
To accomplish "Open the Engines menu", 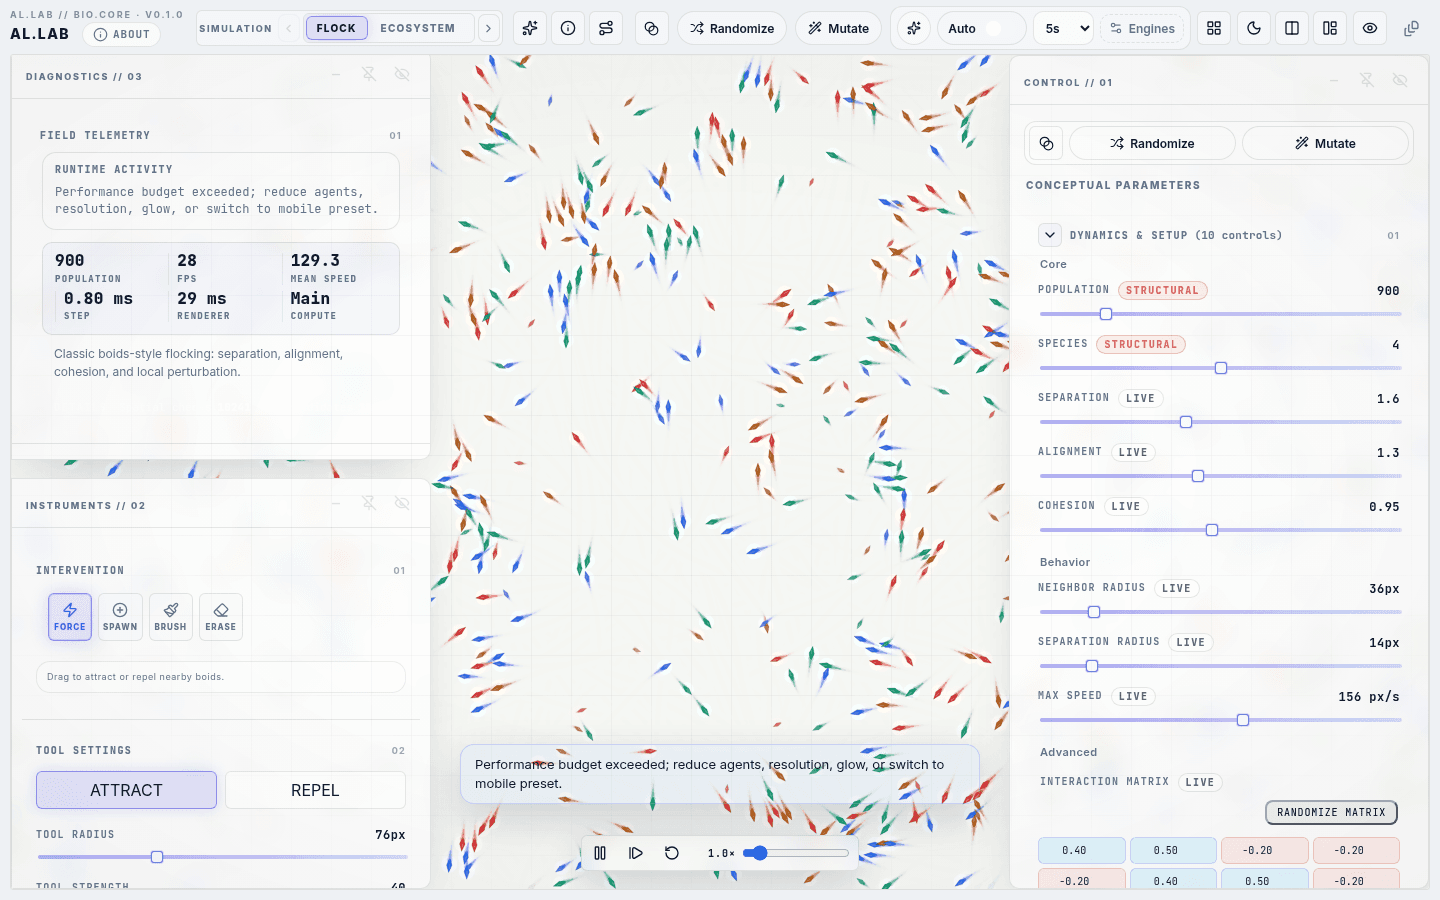I will (1142, 28).
